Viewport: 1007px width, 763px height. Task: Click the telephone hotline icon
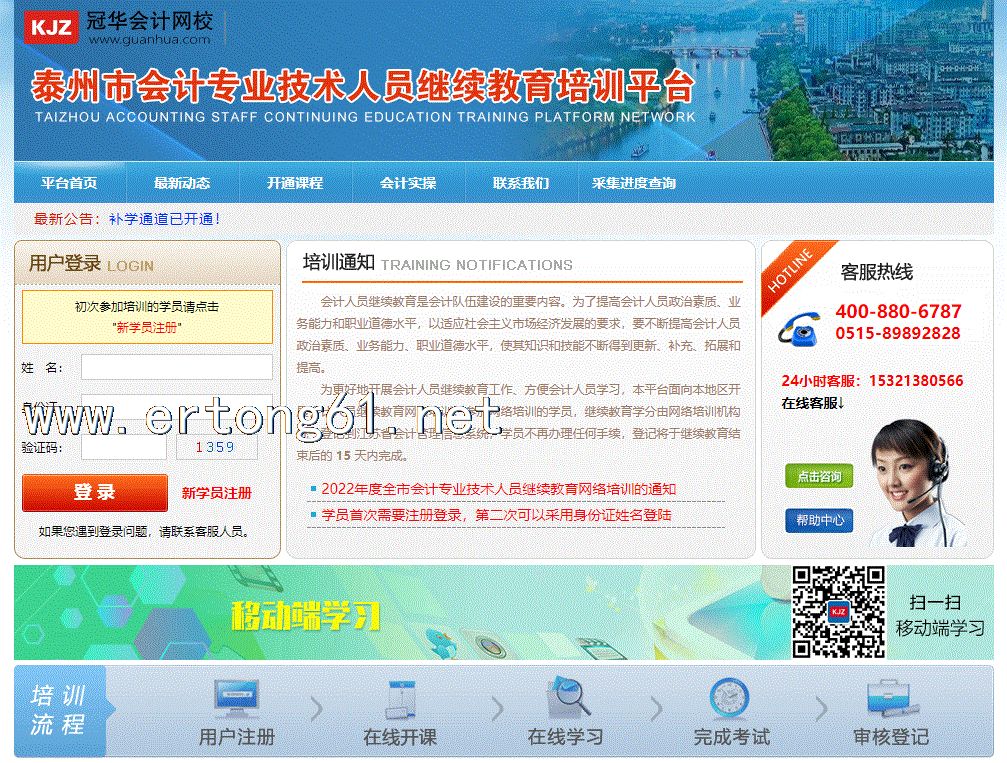click(x=800, y=329)
